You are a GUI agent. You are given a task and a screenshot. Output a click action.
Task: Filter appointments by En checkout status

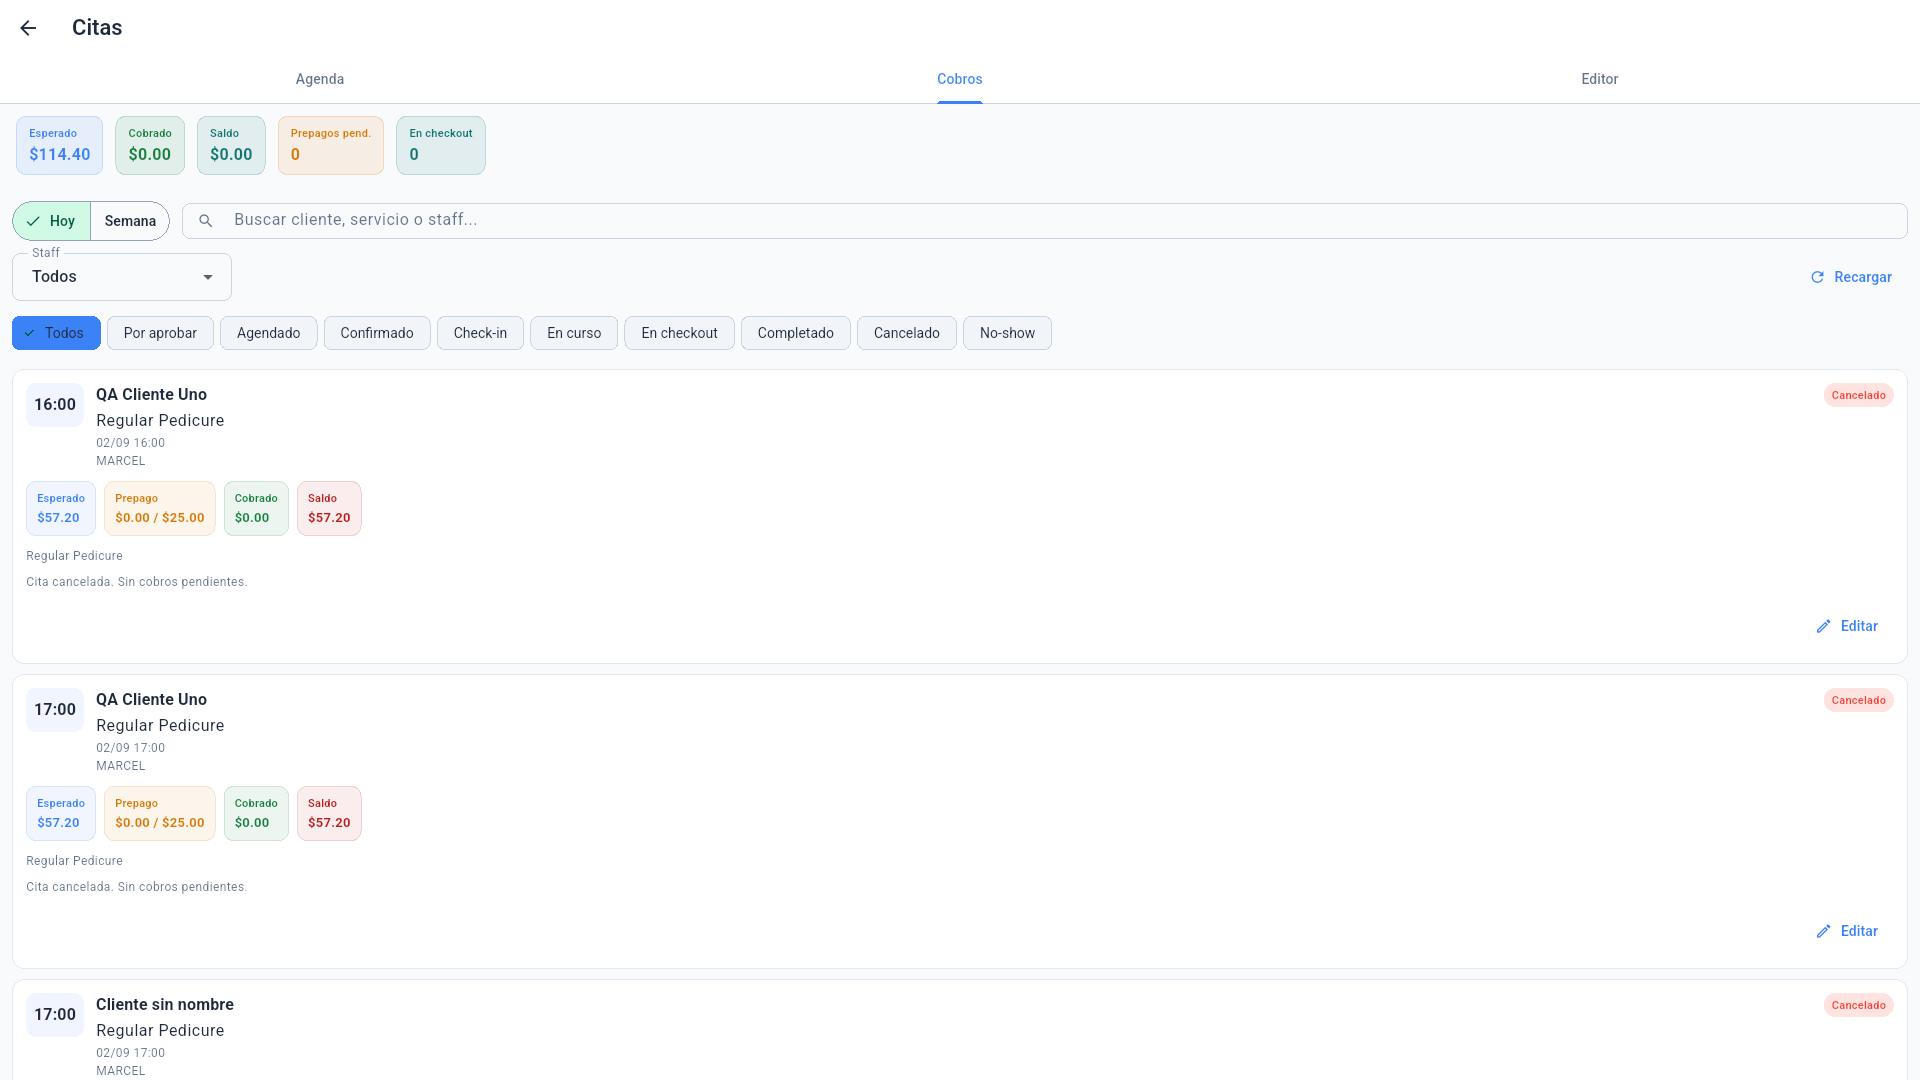pyautogui.click(x=680, y=333)
